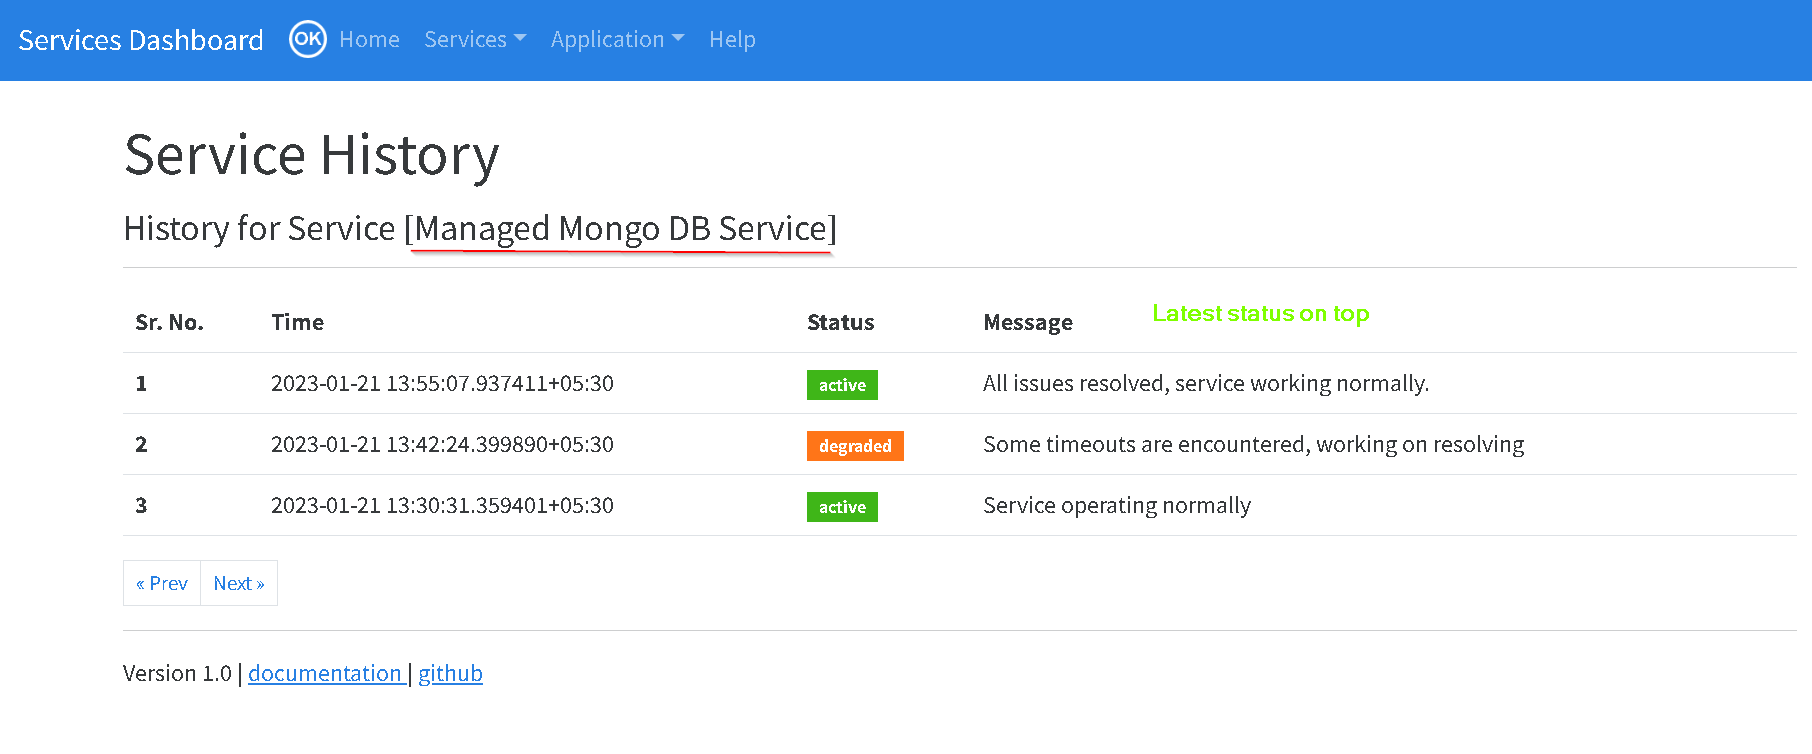This screenshot has width=1812, height=754.
Task: Open the github footer link
Action: pyautogui.click(x=450, y=673)
